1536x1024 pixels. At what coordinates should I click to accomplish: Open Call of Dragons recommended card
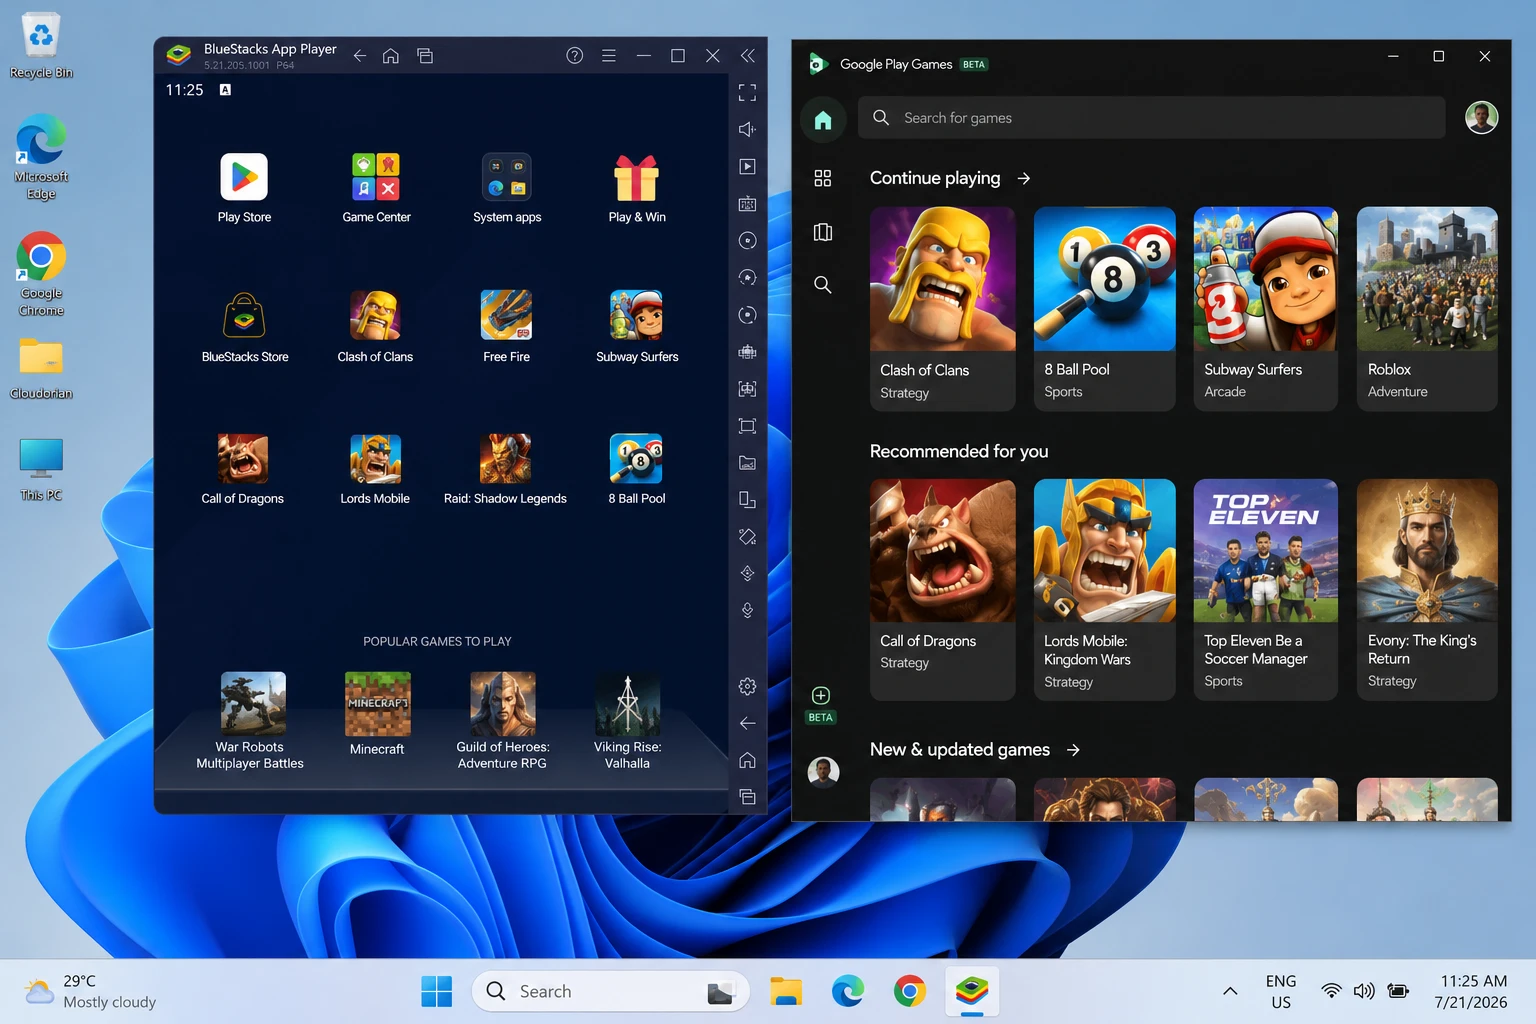point(942,590)
